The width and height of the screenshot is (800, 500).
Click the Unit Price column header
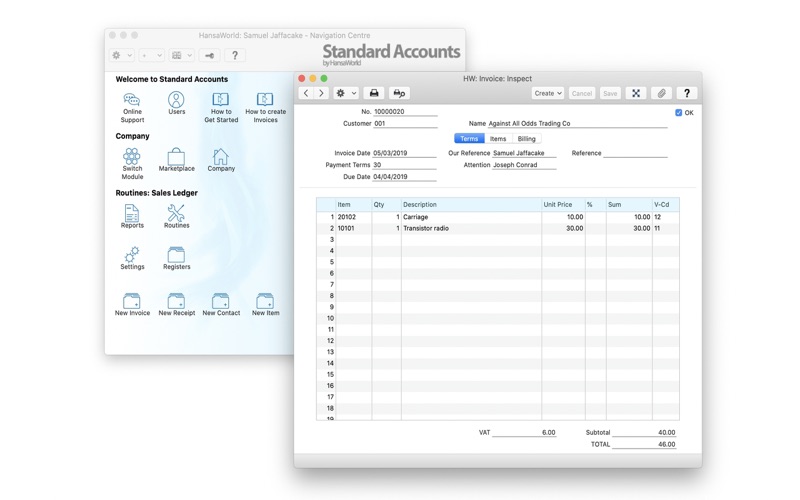pyautogui.click(x=563, y=205)
